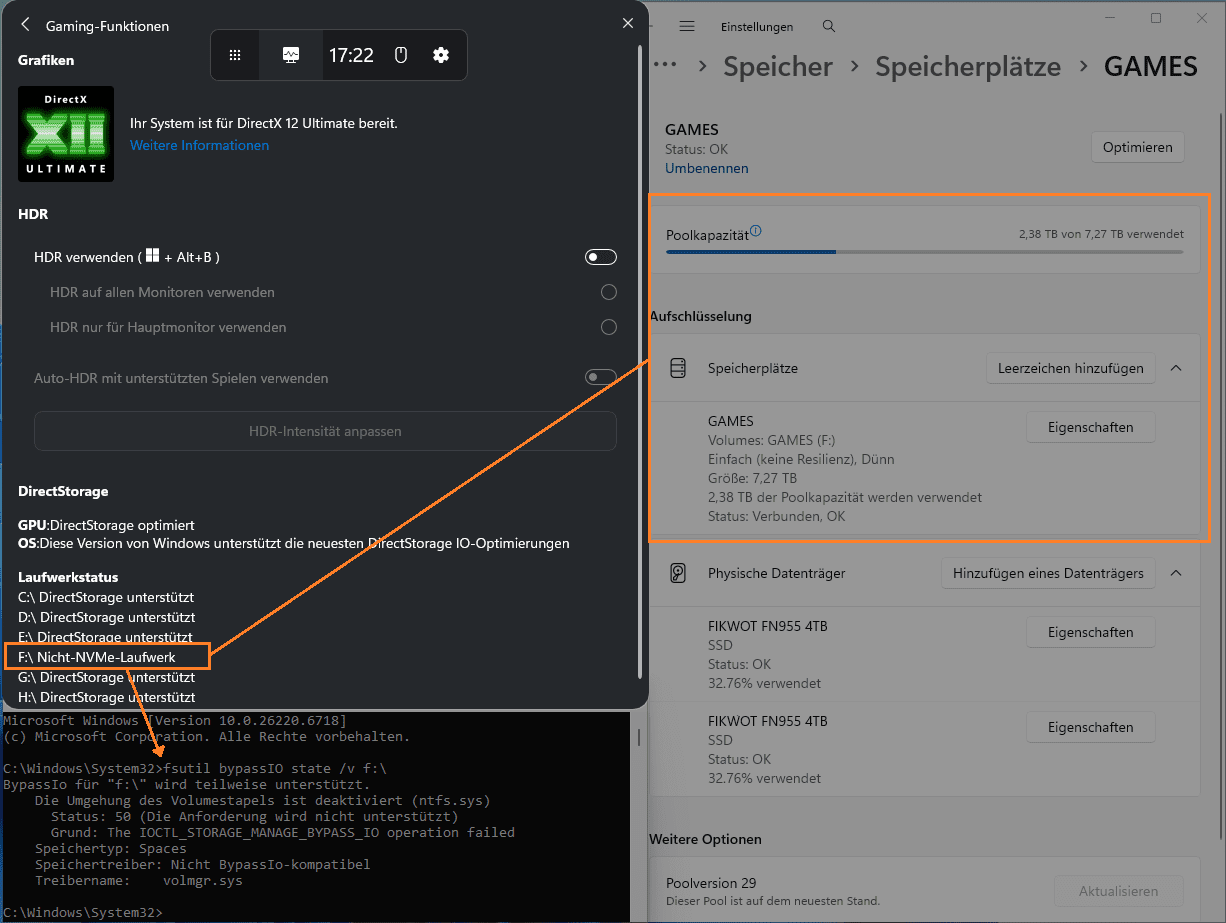The width and height of the screenshot is (1226, 923).
Task: Open the Game Bar widget menu grid icon
Action: point(235,55)
